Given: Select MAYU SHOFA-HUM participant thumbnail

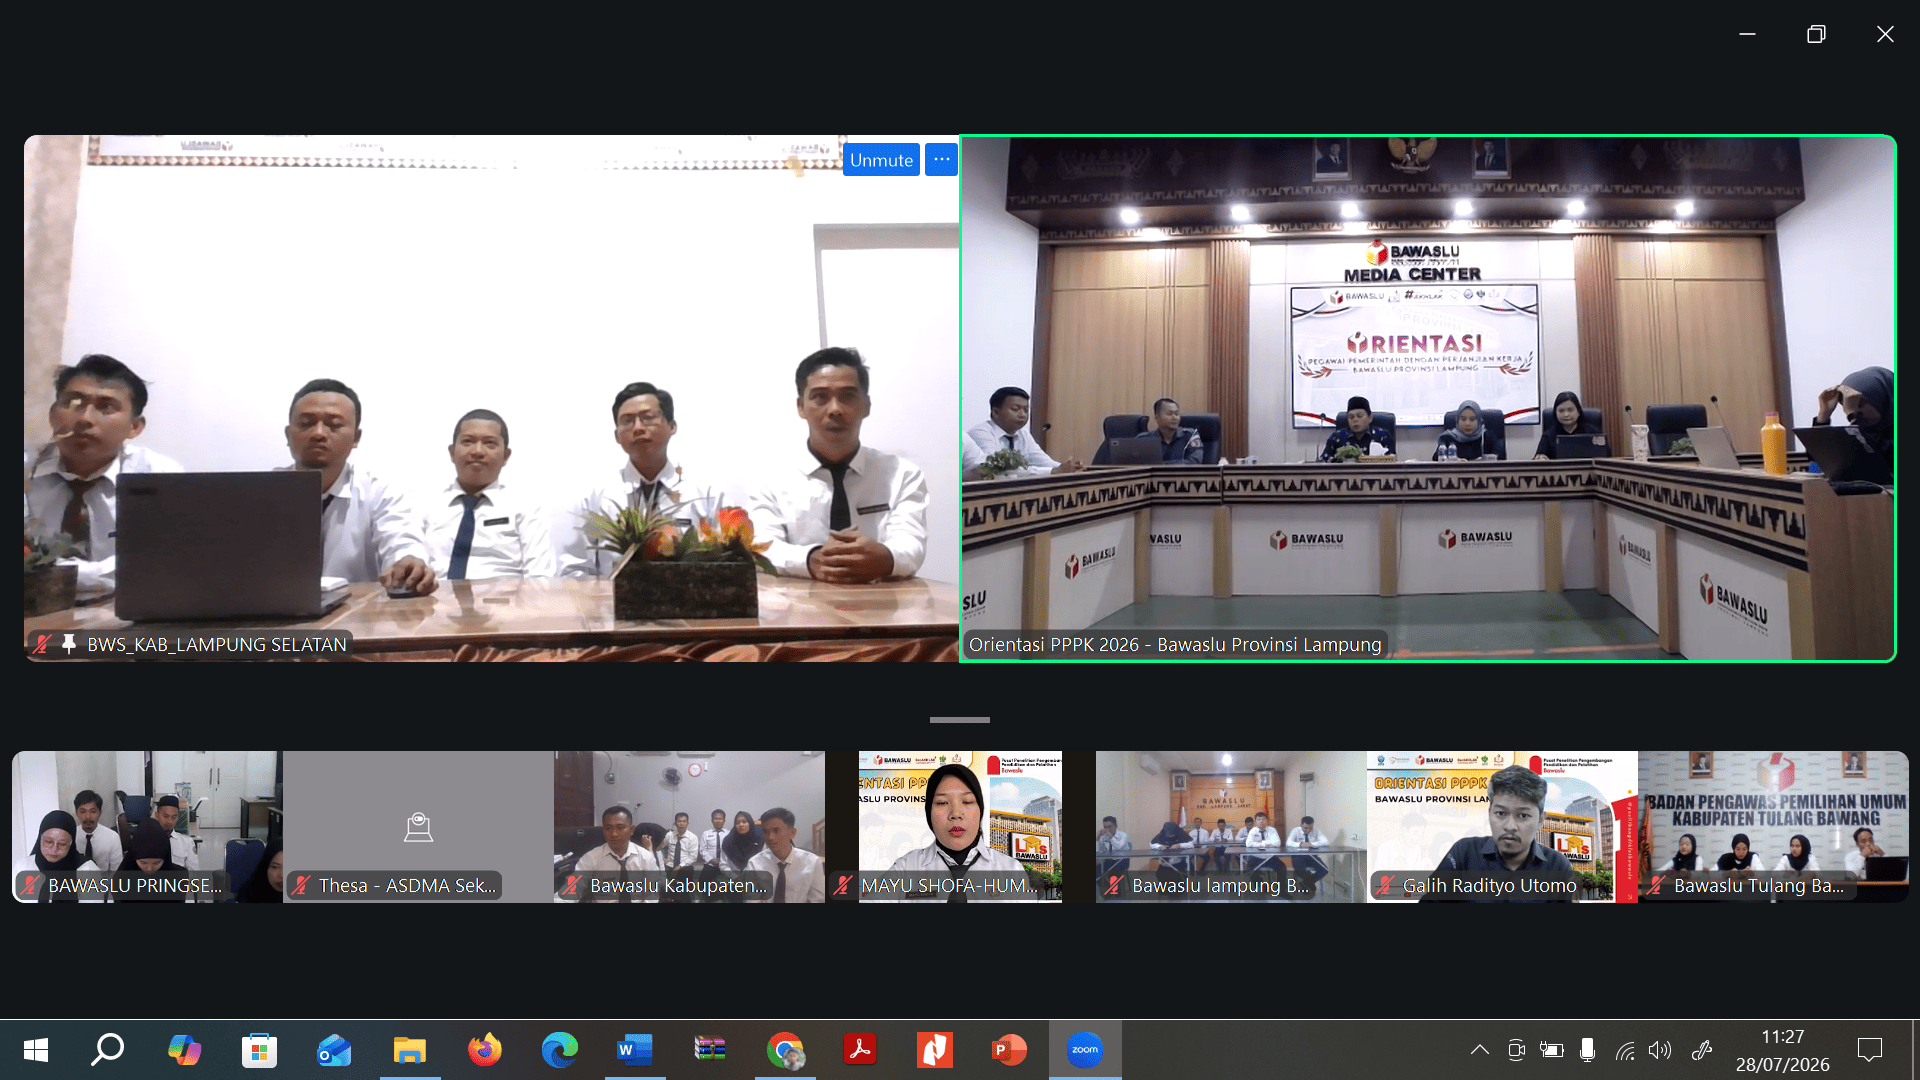Looking at the screenshot, I should [960, 827].
